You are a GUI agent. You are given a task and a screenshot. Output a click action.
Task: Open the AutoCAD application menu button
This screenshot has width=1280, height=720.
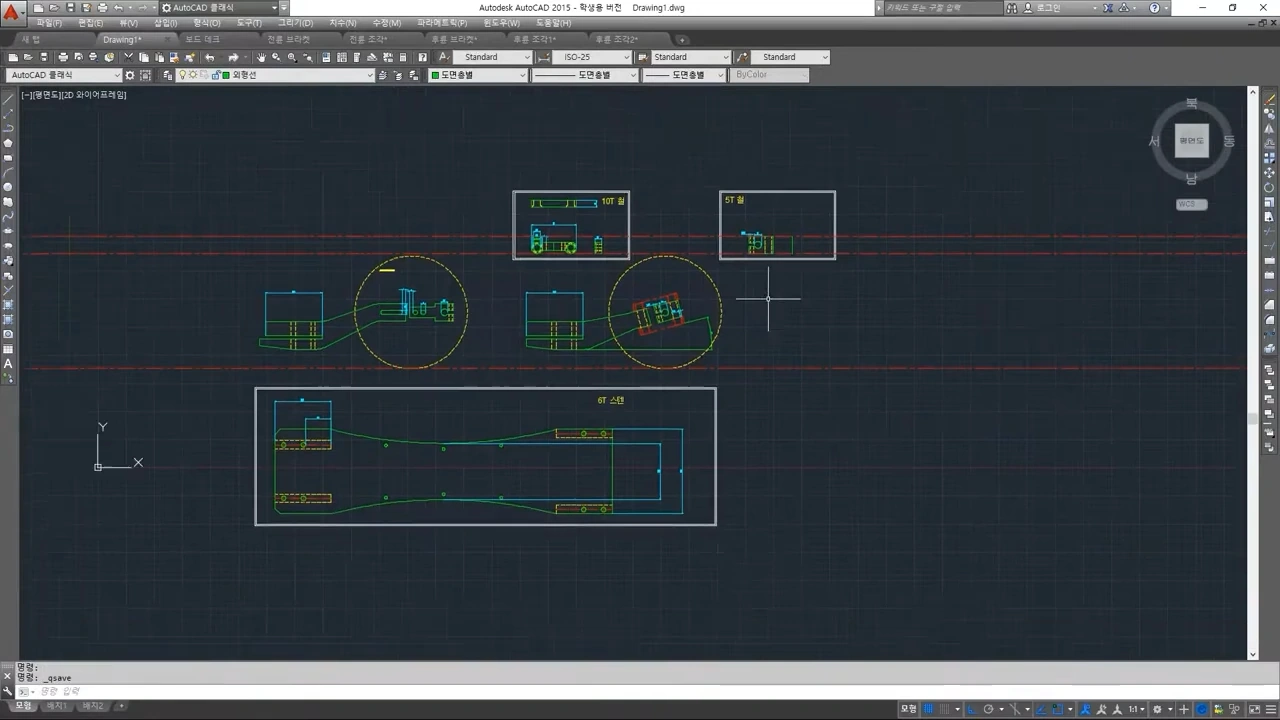13,12
